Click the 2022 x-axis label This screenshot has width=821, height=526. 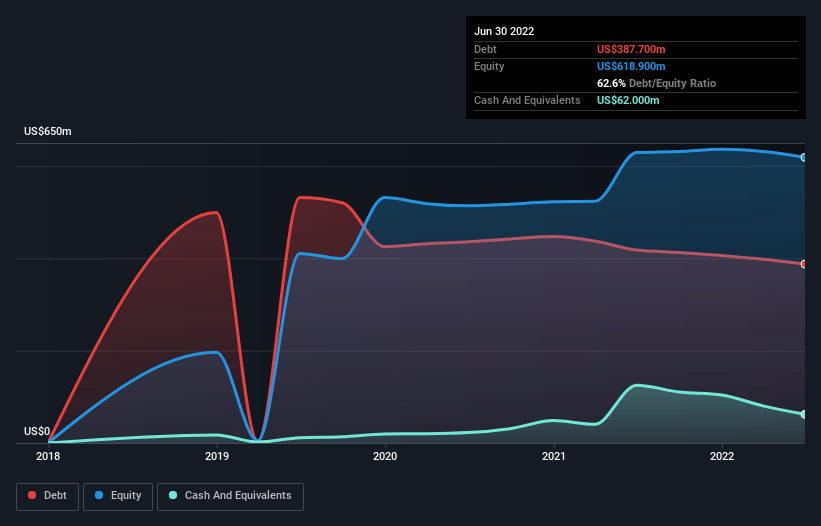click(722, 456)
